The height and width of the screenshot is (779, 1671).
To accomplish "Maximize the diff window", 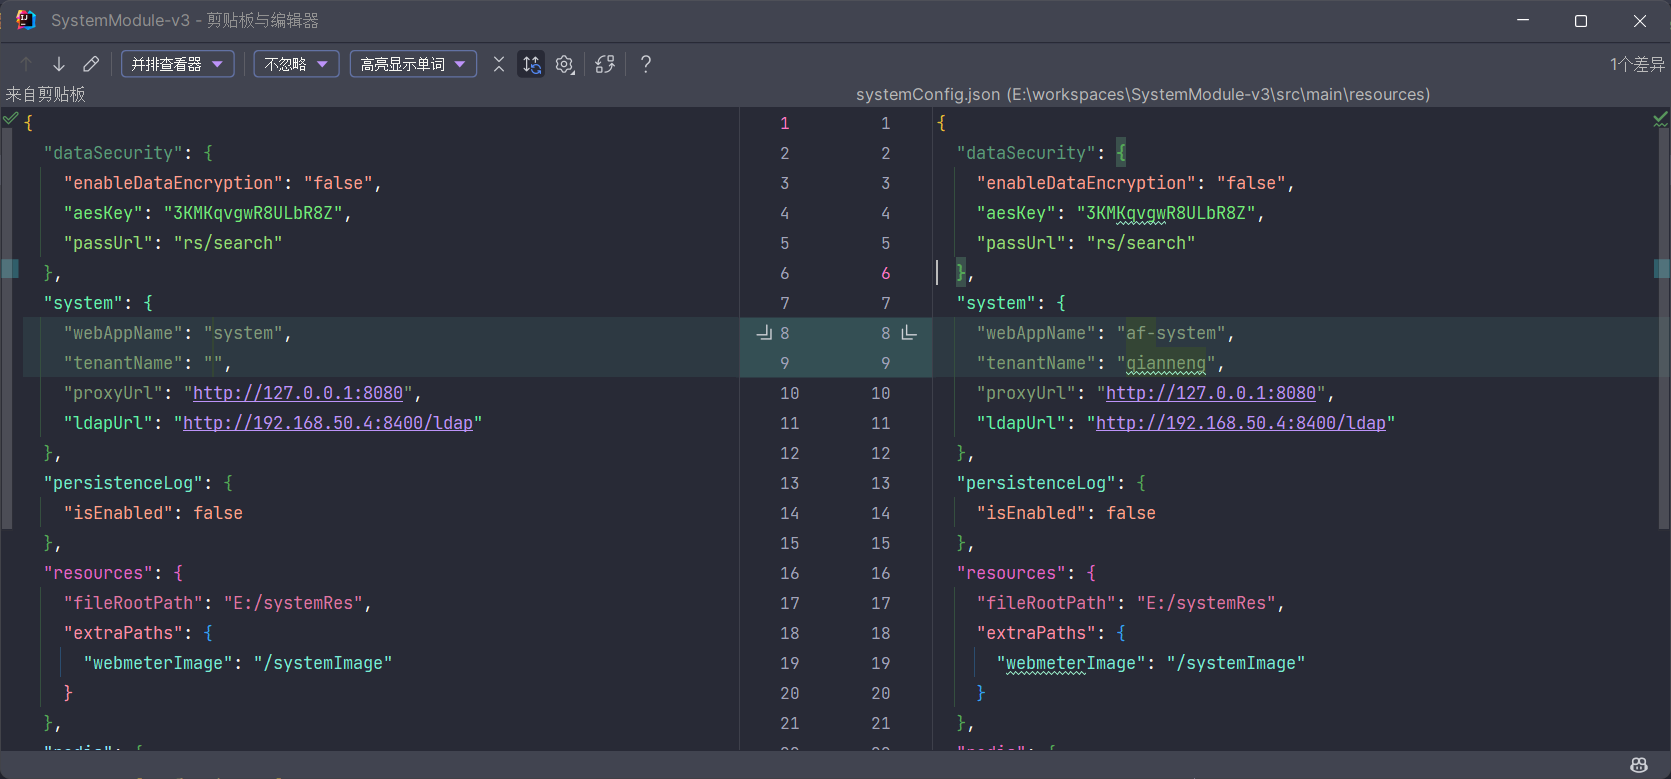I will pos(1581,20).
